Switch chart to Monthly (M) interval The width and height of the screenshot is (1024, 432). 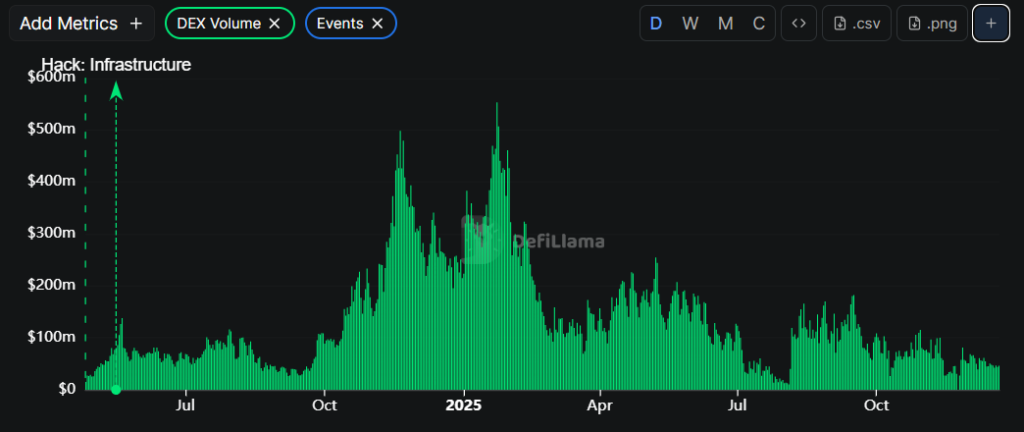tap(725, 23)
